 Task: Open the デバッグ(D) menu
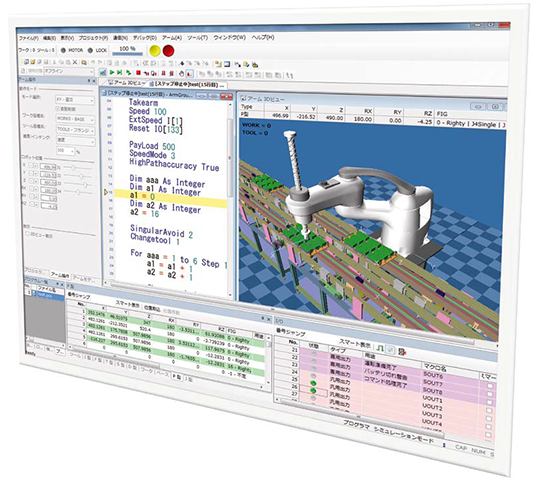[145, 38]
